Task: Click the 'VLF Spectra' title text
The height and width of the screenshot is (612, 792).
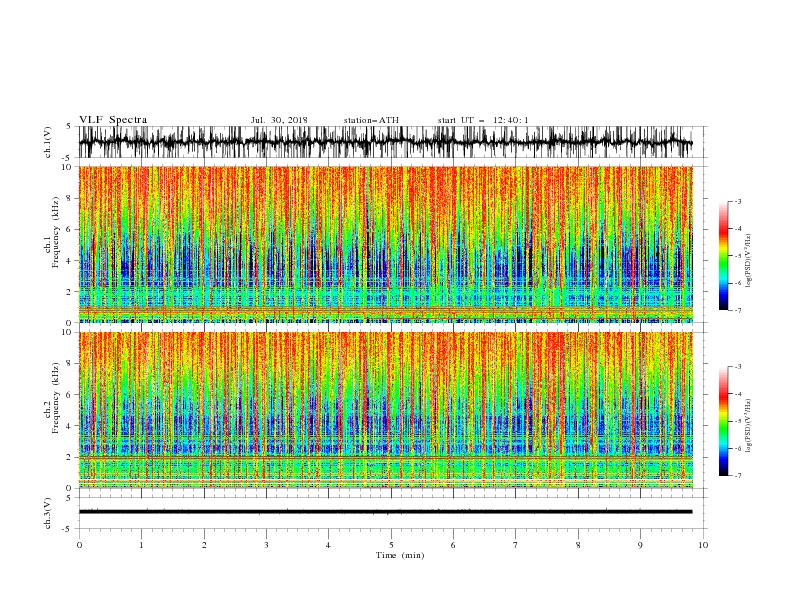Action: coord(113,120)
